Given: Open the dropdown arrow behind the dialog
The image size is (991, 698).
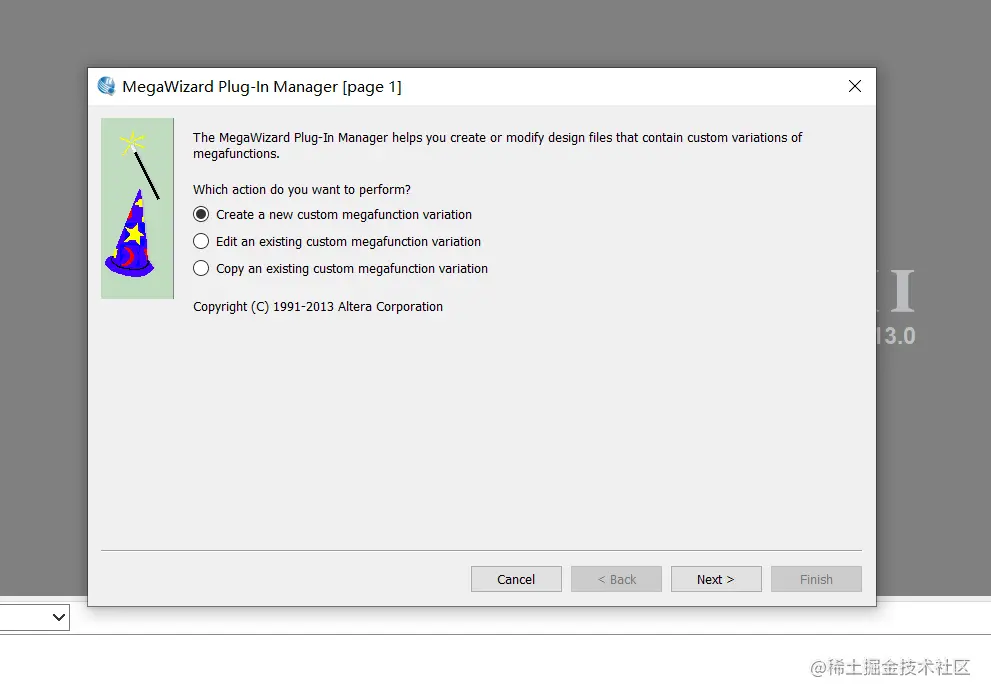Looking at the screenshot, I should click(x=59, y=617).
